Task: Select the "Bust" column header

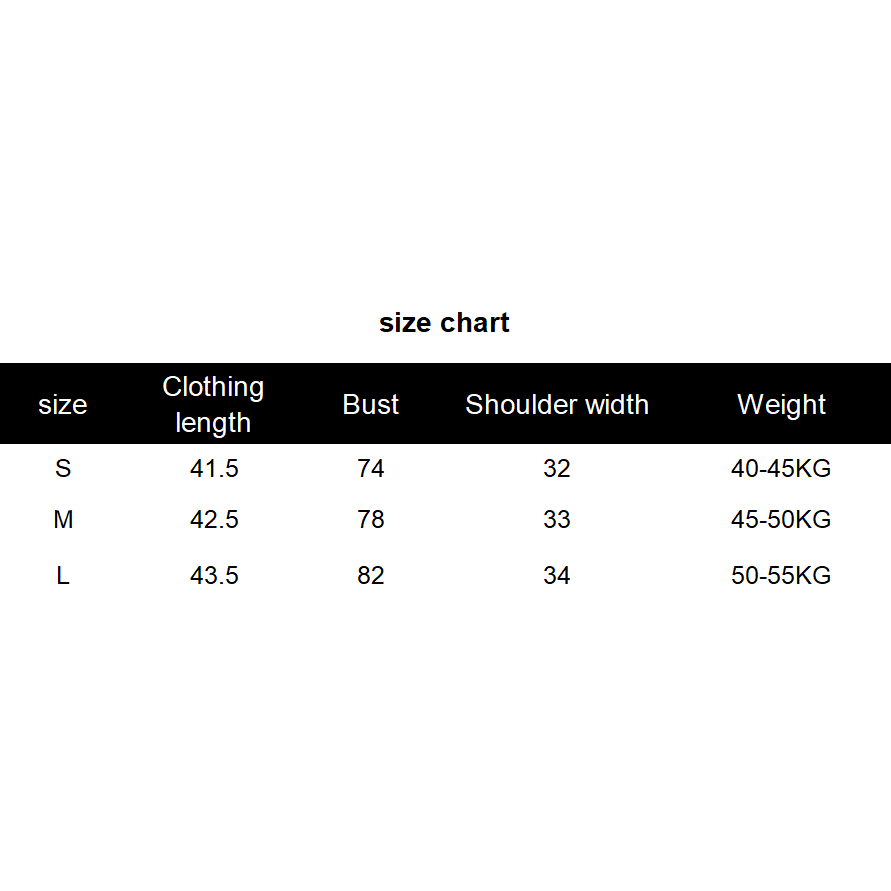Action: click(x=370, y=405)
